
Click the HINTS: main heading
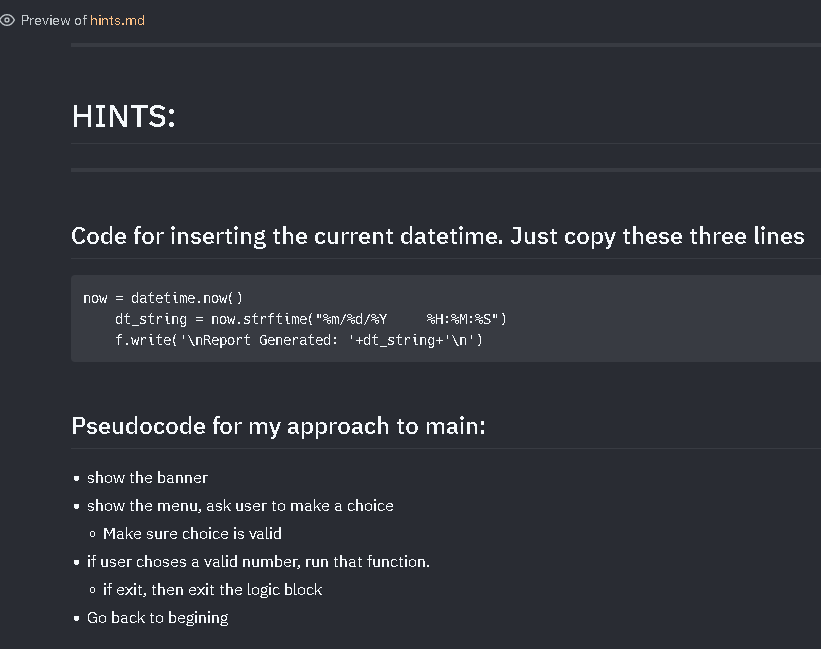124,116
